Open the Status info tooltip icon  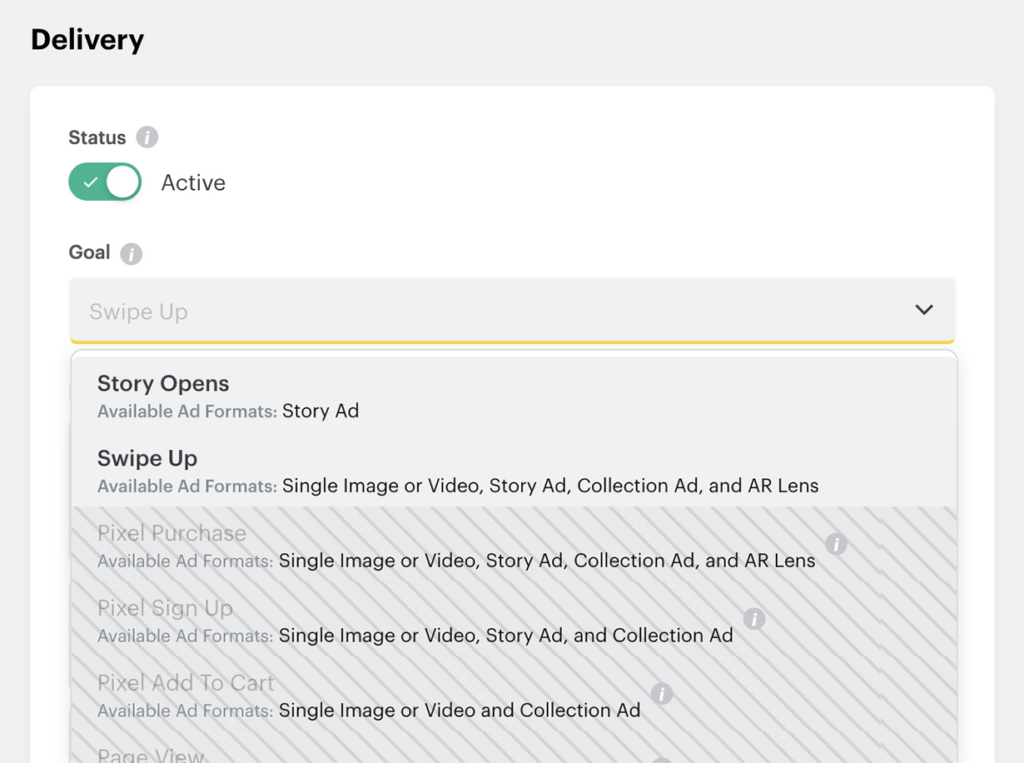146,137
